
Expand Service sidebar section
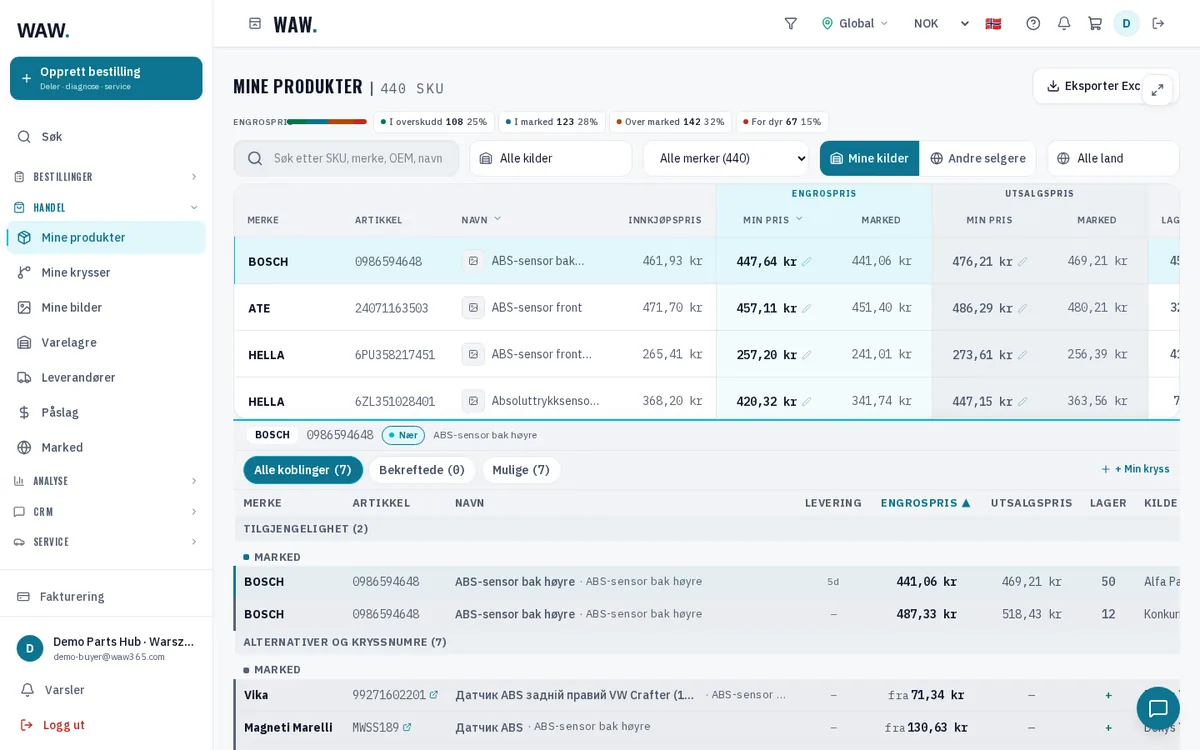tap(106, 542)
